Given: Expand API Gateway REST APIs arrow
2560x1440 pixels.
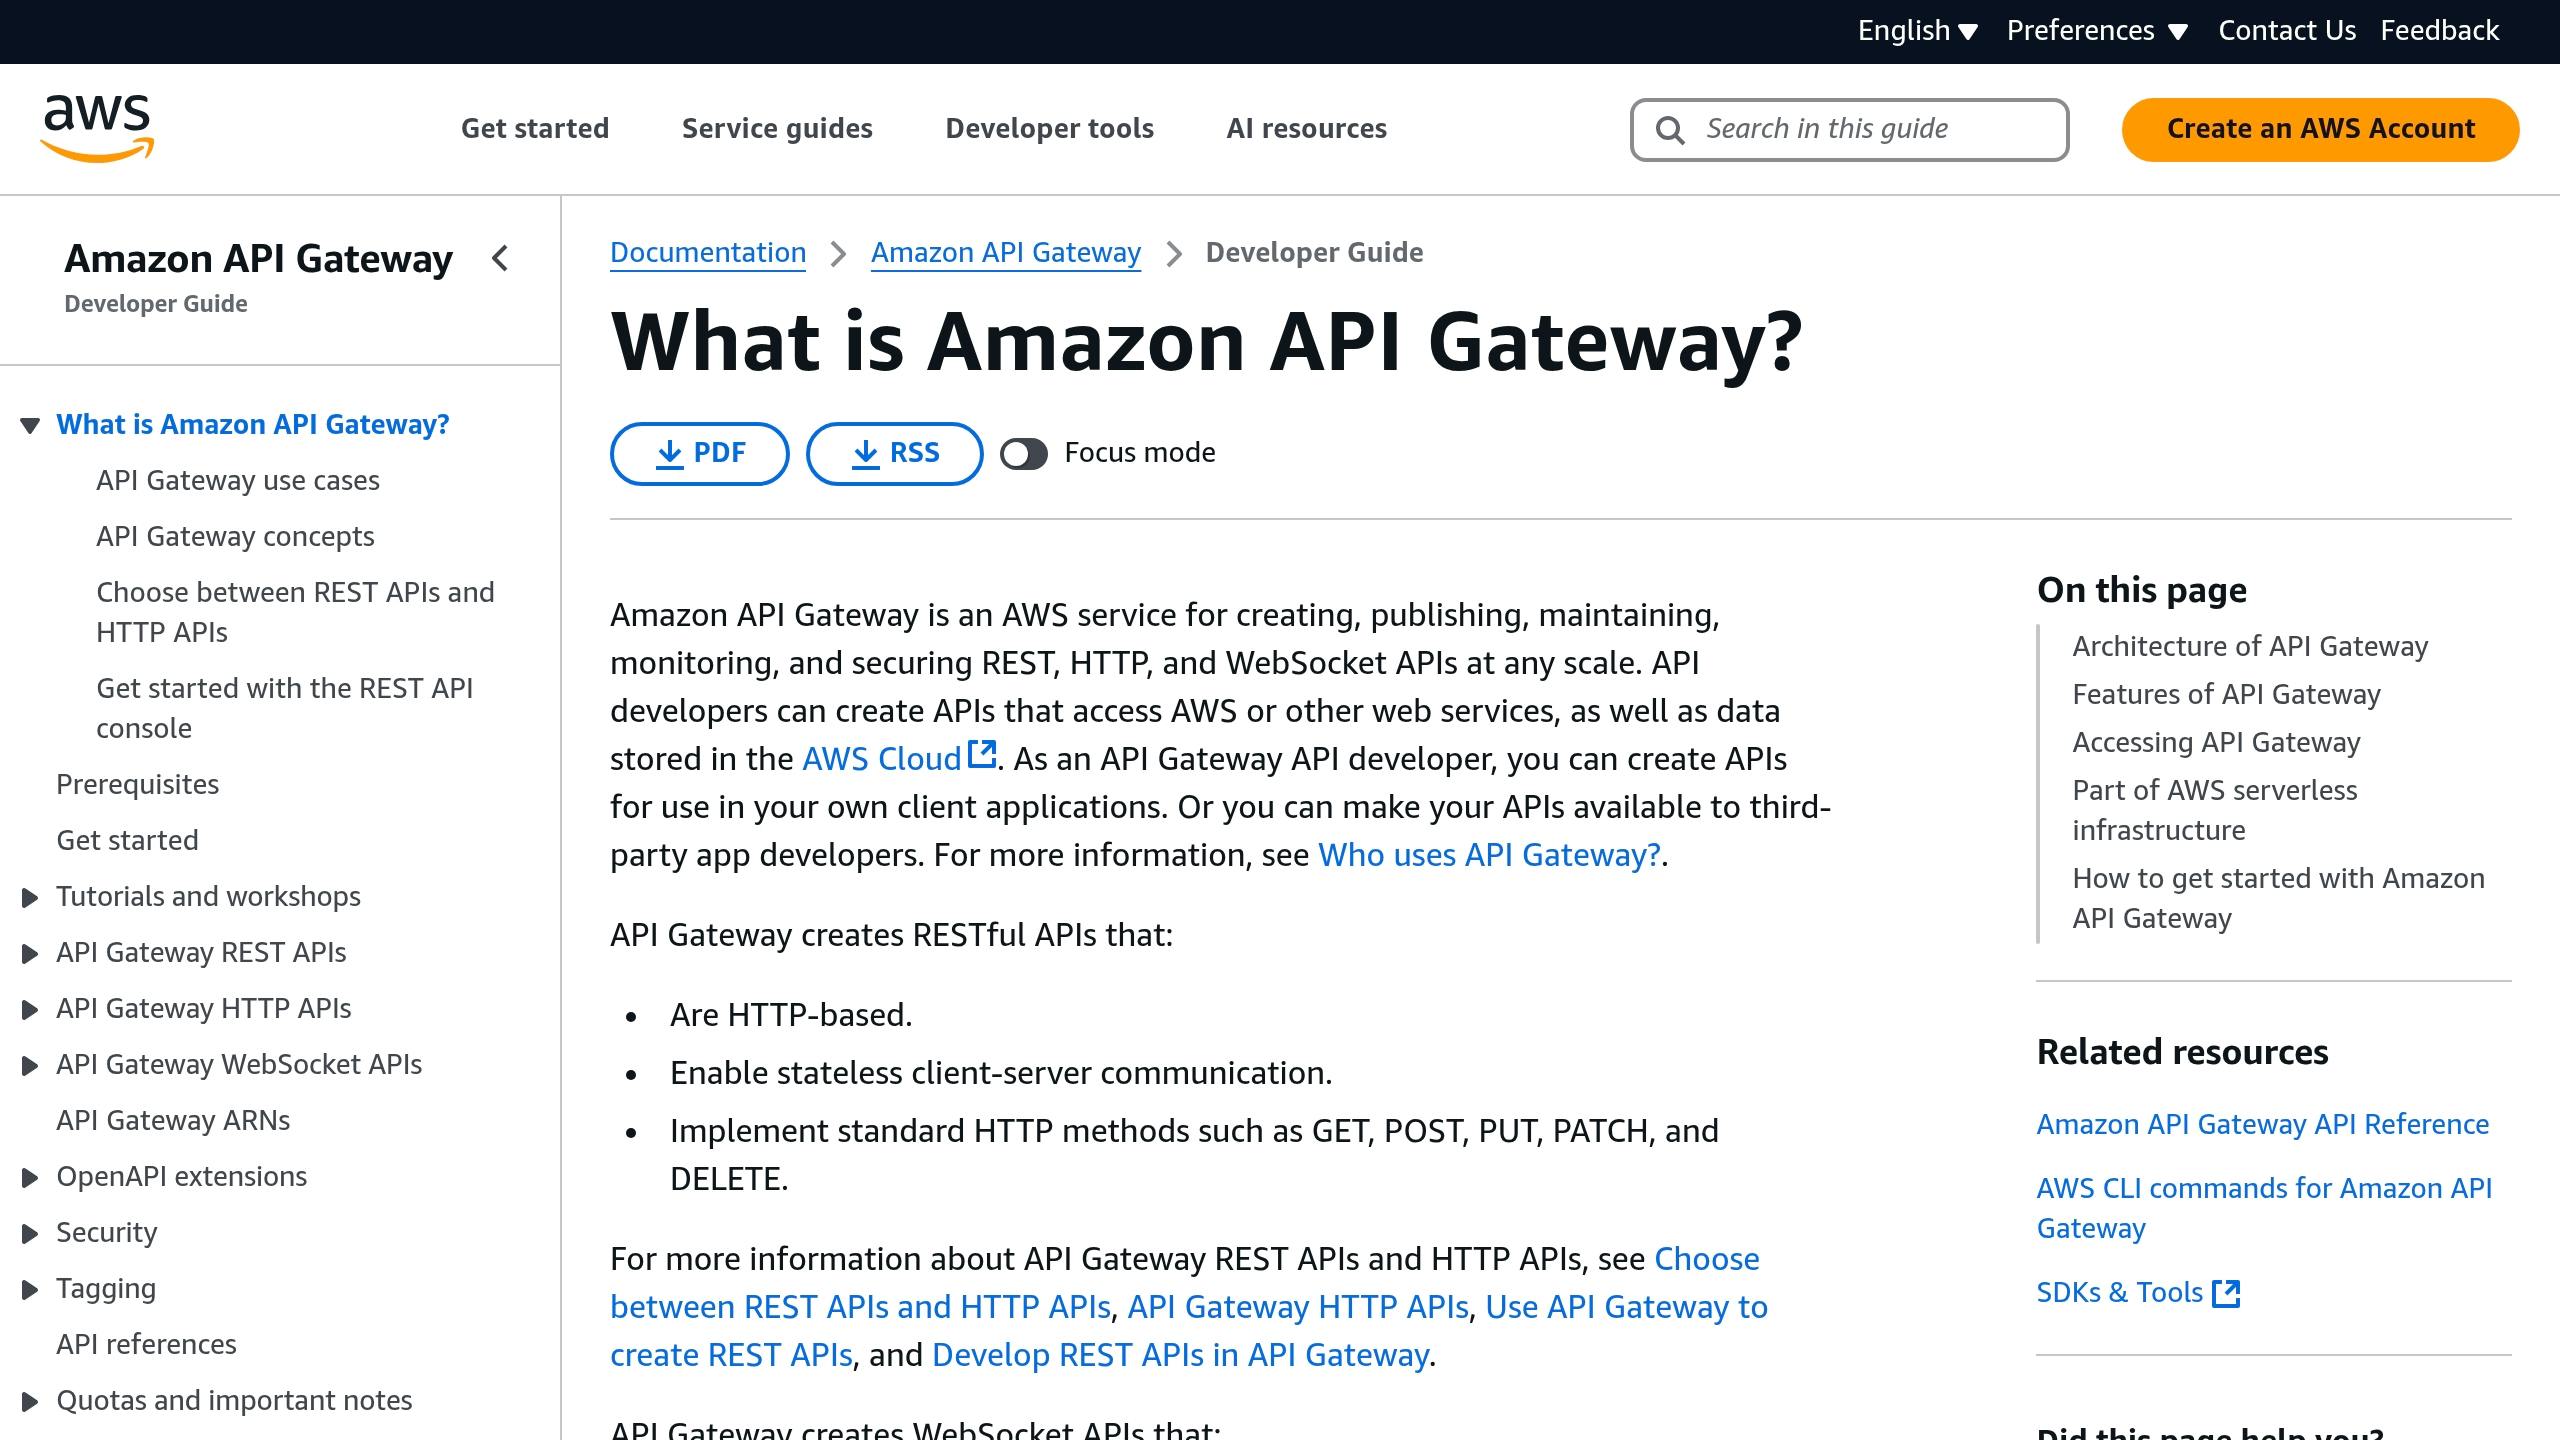Looking at the screenshot, I should [x=30, y=954].
